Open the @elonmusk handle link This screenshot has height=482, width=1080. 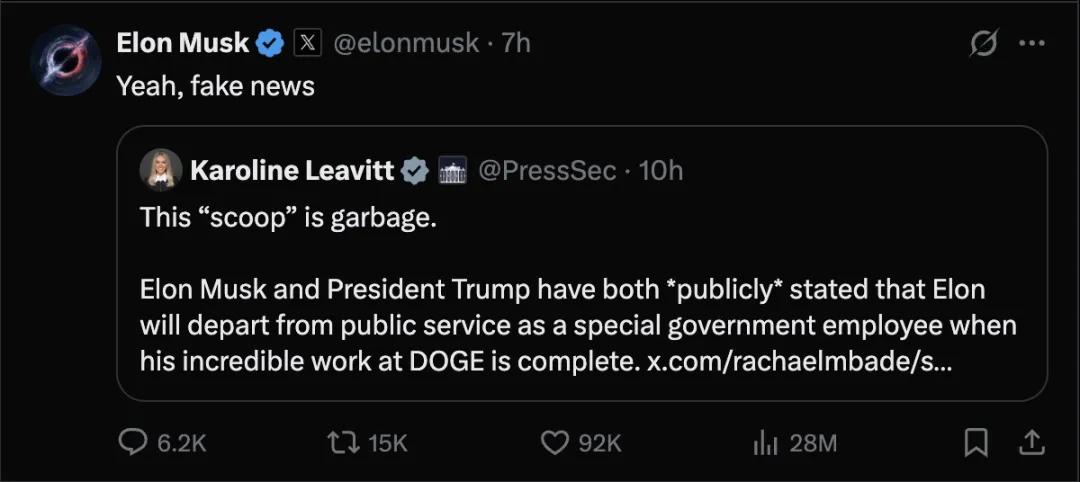pyautogui.click(x=406, y=44)
